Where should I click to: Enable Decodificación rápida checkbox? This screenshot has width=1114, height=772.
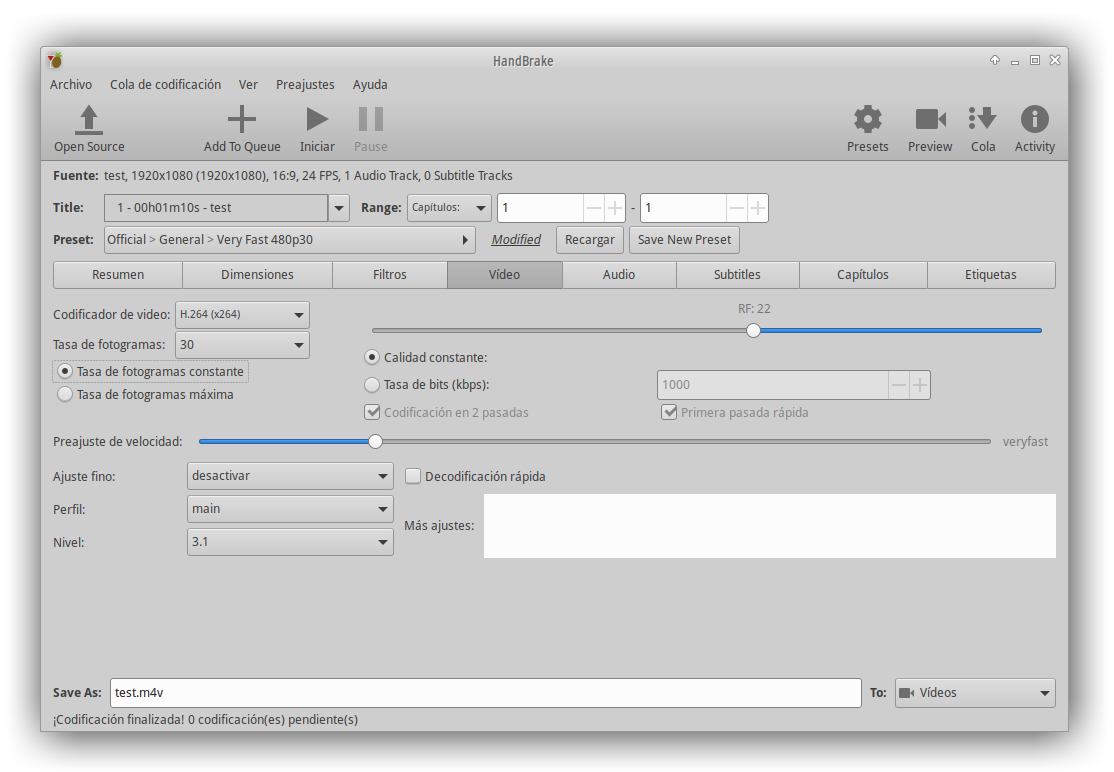point(413,477)
